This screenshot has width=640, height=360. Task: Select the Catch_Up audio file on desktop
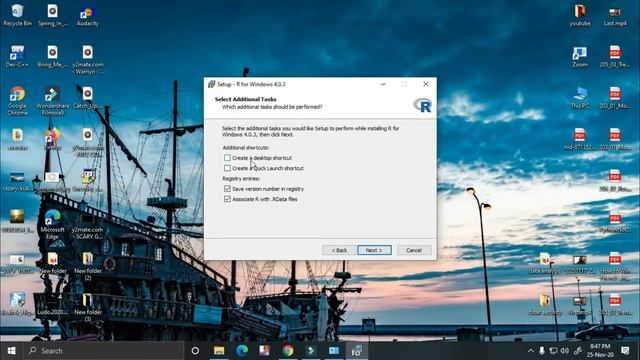(87, 98)
